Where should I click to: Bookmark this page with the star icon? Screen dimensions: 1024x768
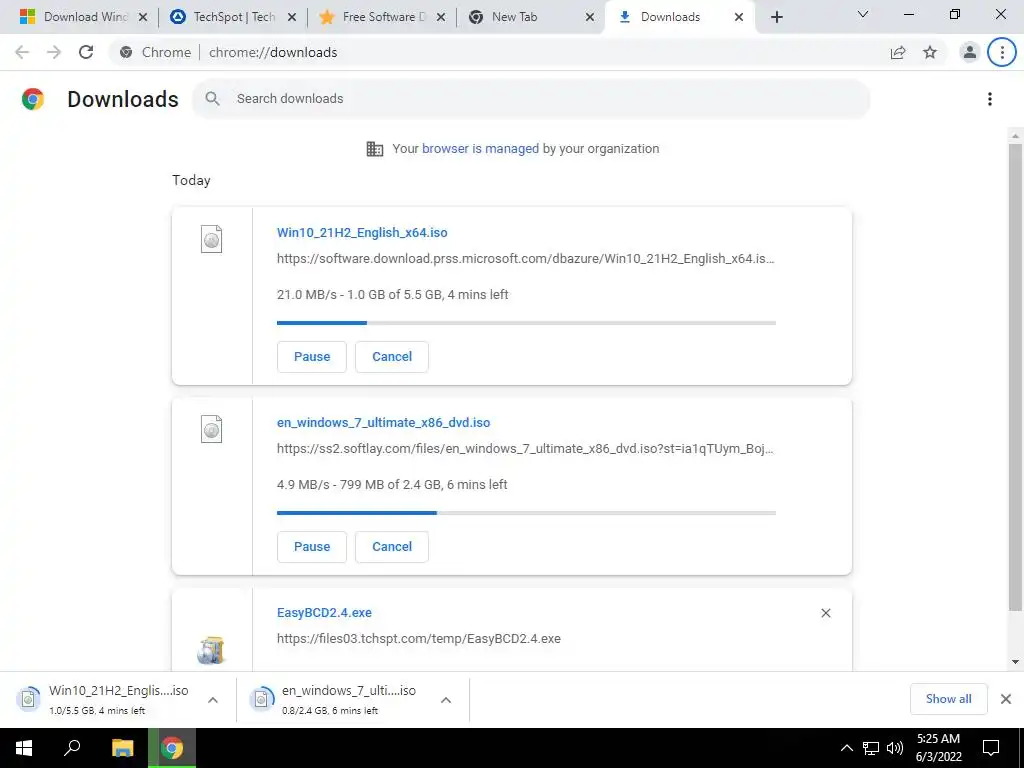930,52
